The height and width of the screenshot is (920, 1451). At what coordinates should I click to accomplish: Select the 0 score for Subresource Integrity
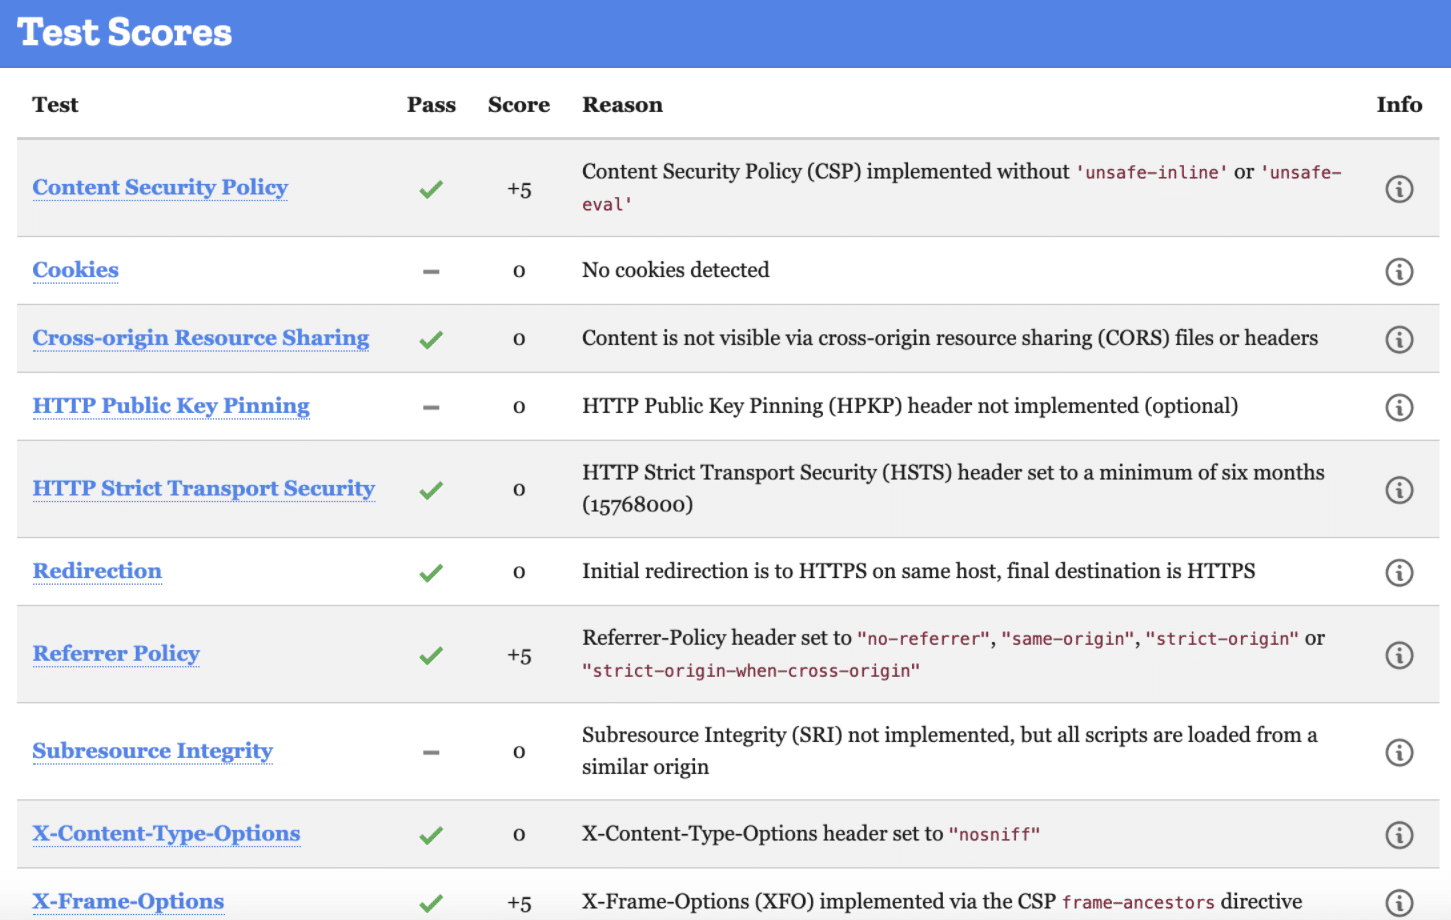click(x=519, y=752)
